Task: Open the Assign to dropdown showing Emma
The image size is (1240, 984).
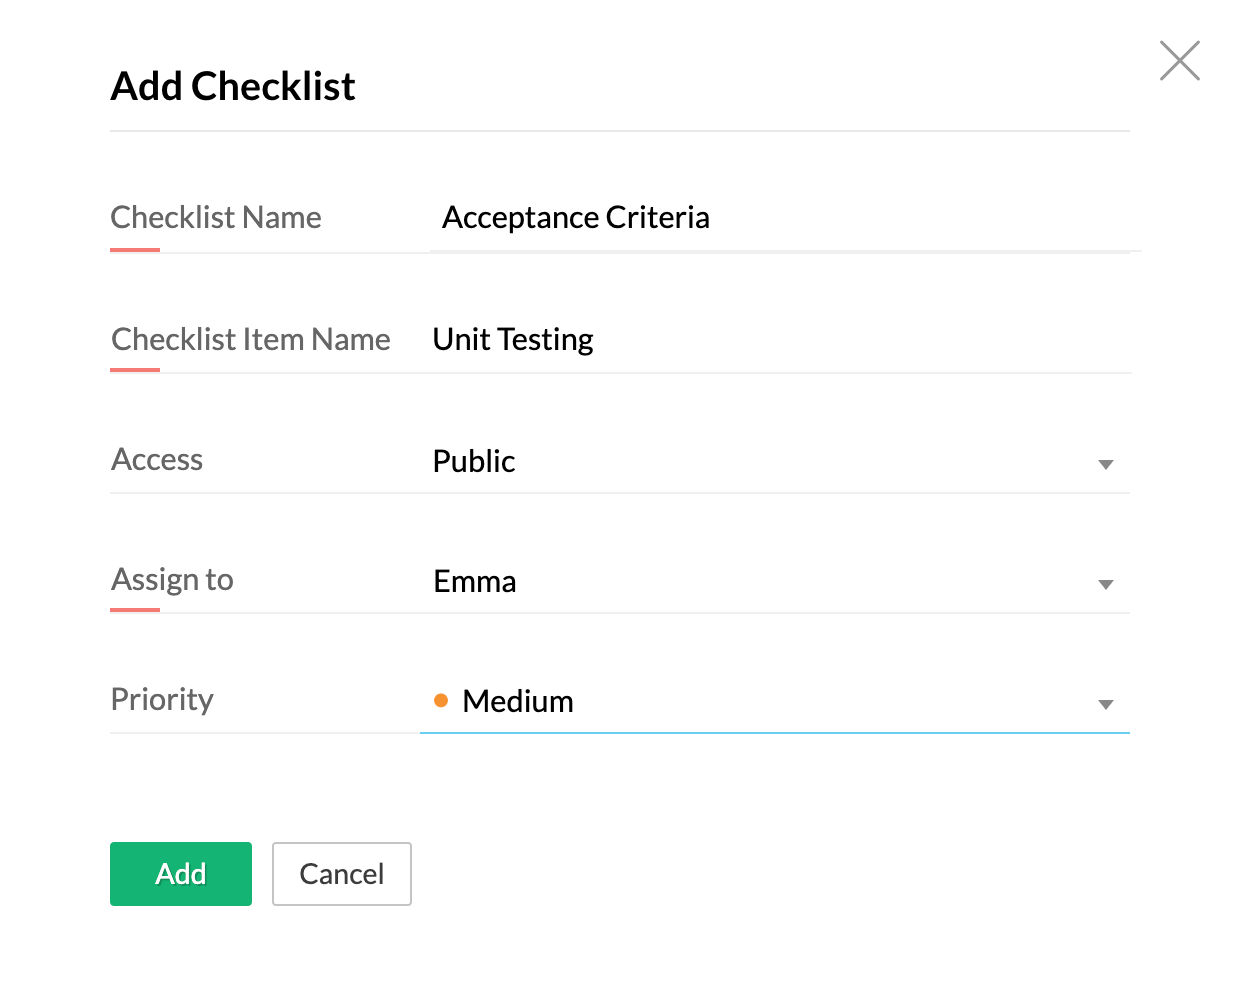Action: (775, 581)
